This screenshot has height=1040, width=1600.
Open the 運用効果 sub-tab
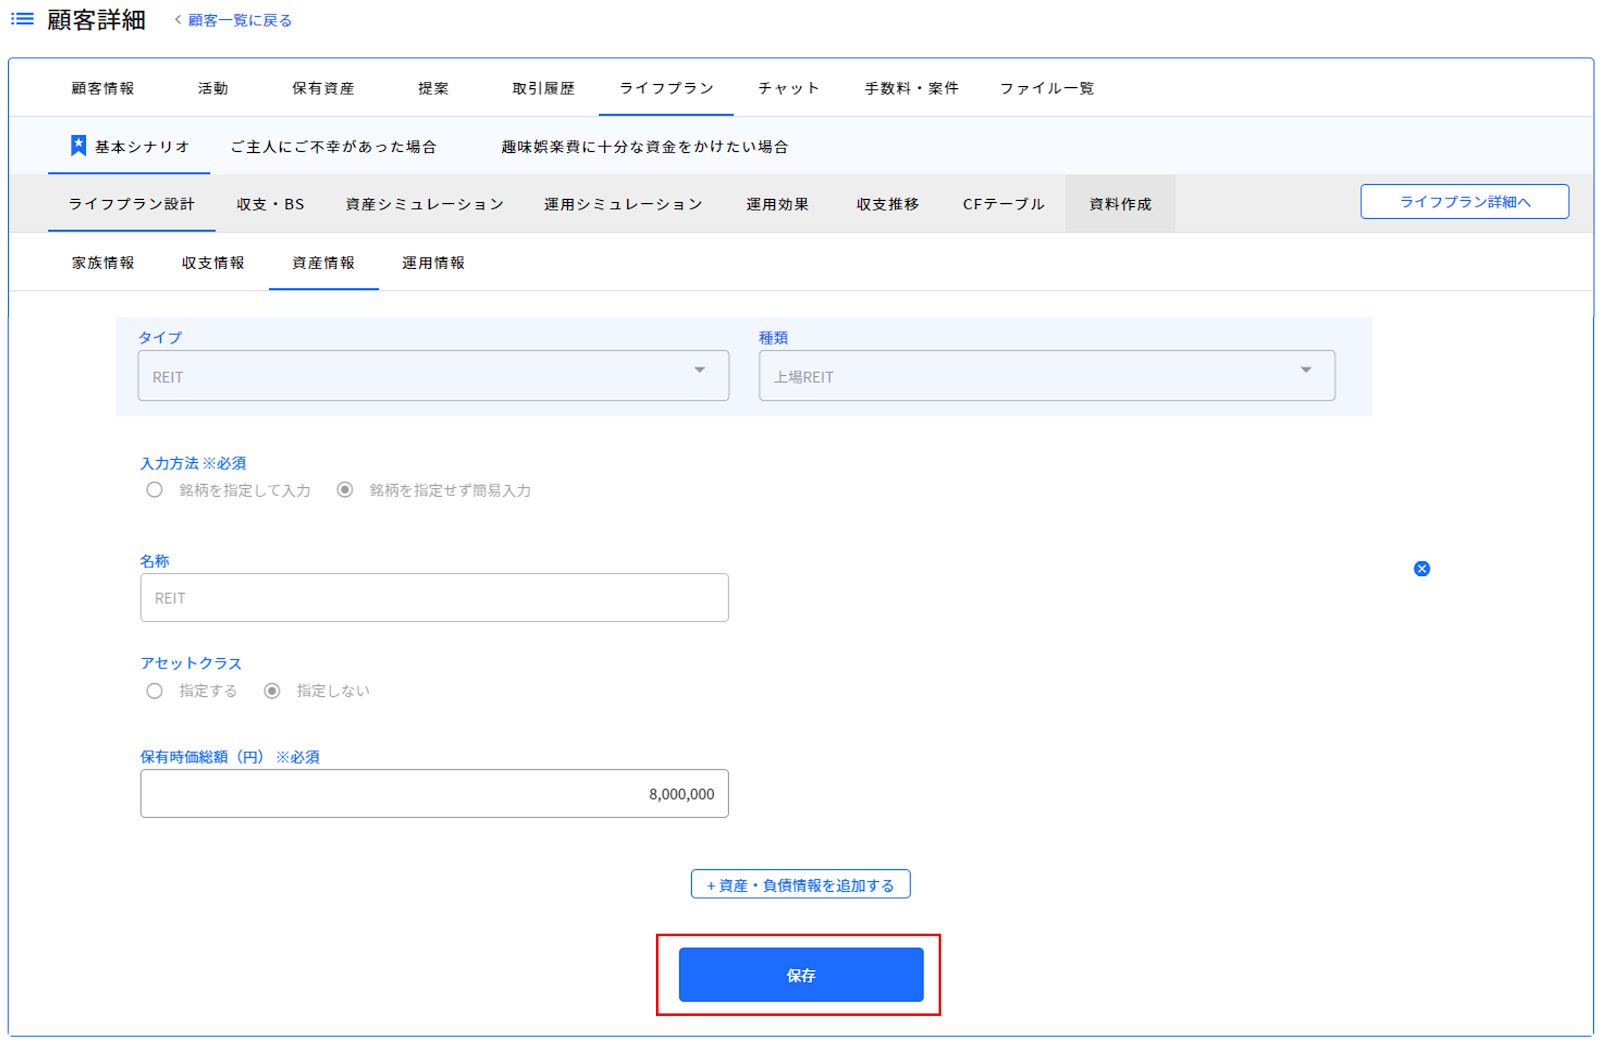tap(777, 204)
